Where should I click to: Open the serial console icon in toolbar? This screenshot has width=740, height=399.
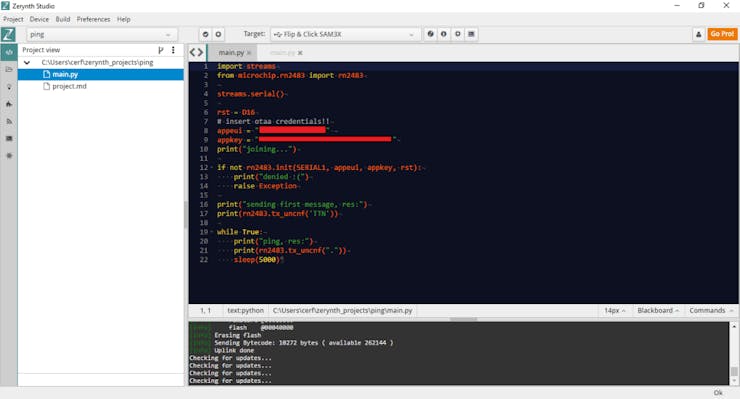pyautogui.click(x=471, y=34)
